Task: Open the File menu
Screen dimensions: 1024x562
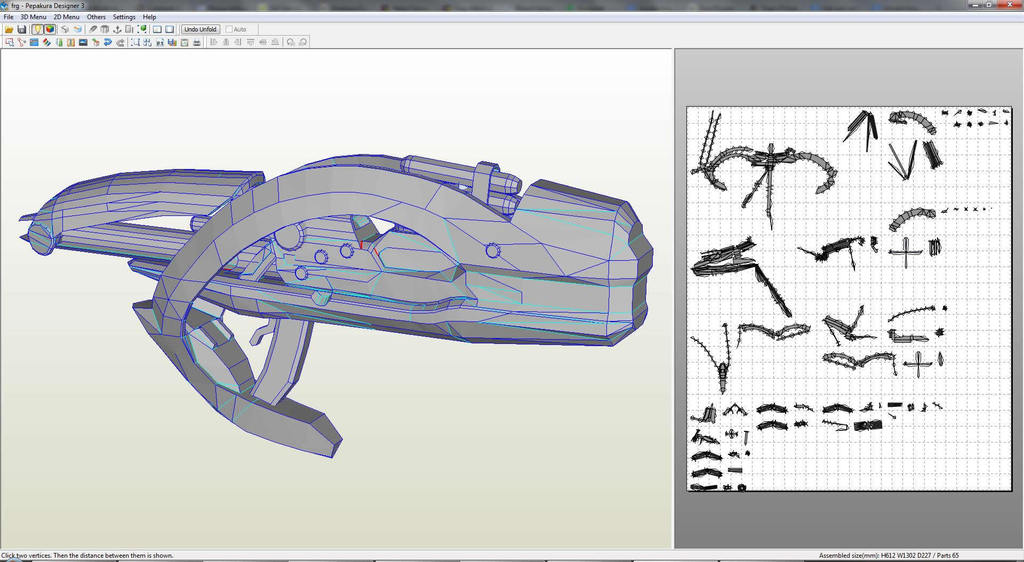Action: [x=9, y=17]
